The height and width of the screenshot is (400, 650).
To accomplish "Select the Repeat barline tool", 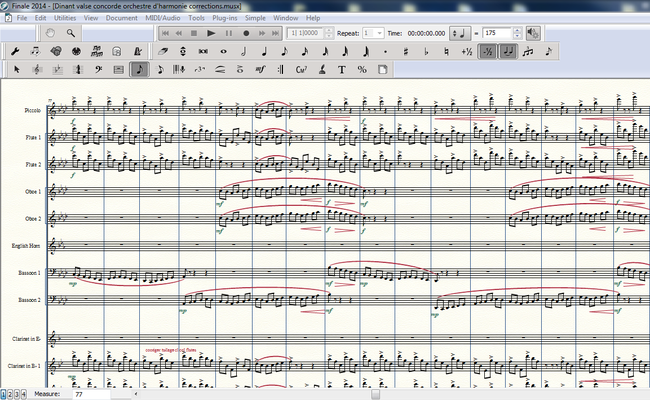I will click(281, 69).
